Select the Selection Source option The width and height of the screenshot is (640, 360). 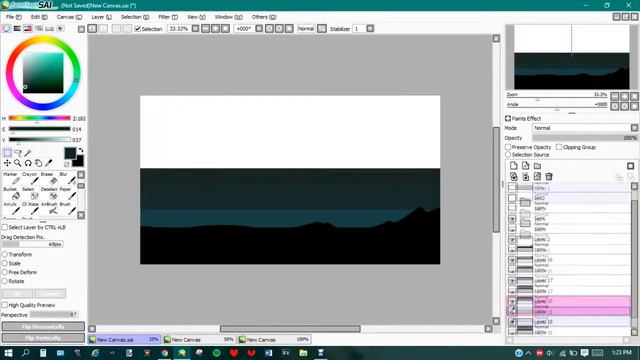[x=508, y=155]
